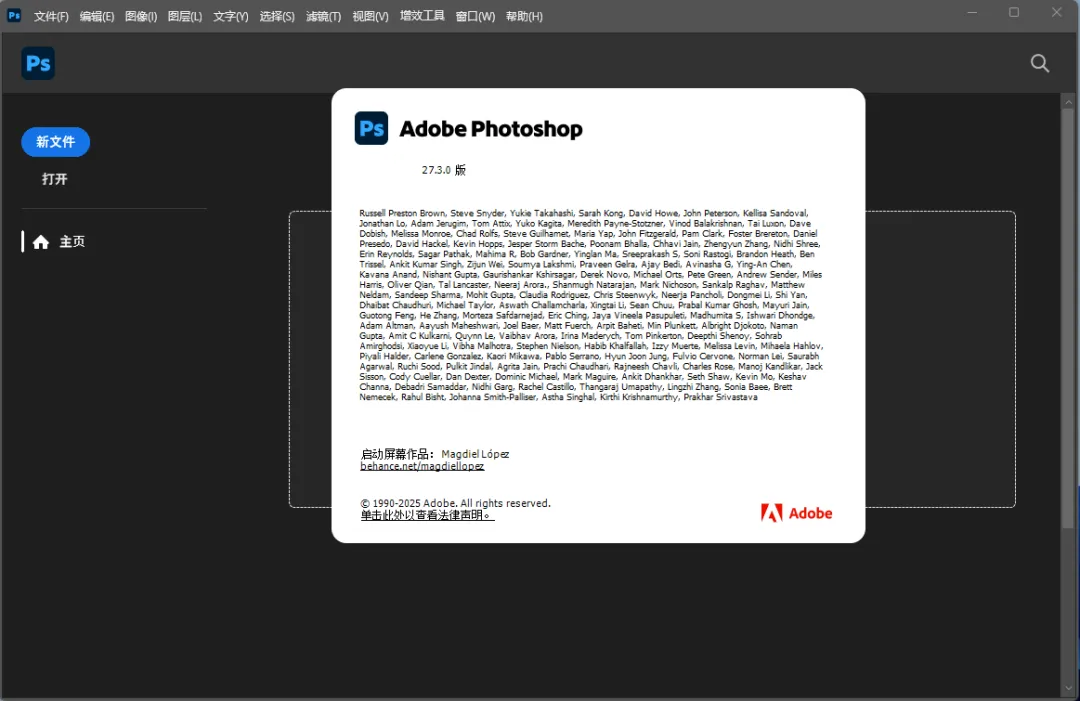This screenshot has width=1080, height=701.
Task: Open the 文字(Y) menu
Action: pos(231,16)
